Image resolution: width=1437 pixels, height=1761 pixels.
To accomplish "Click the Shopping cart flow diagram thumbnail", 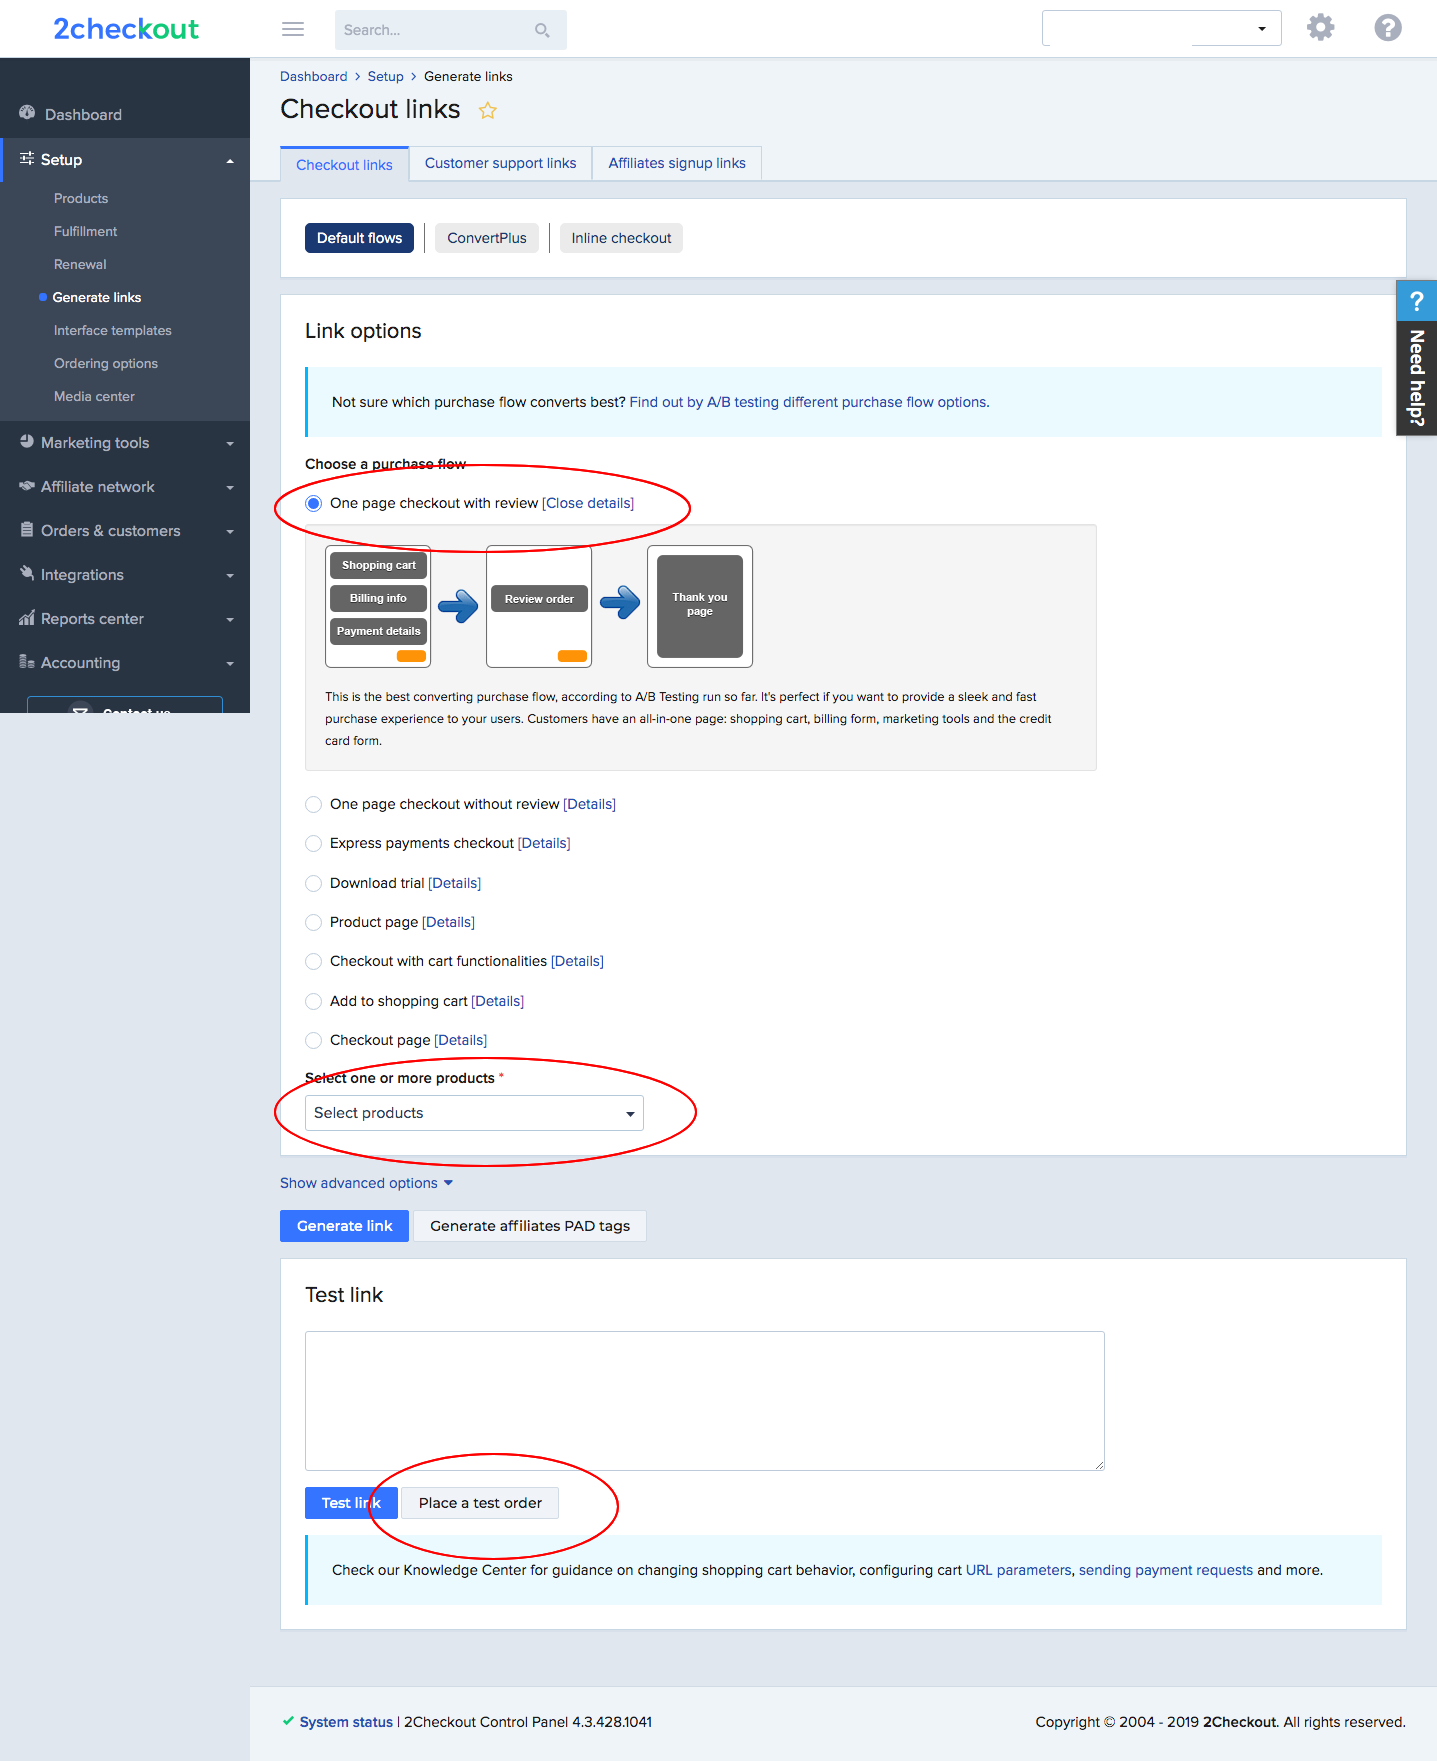I will click(378, 606).
